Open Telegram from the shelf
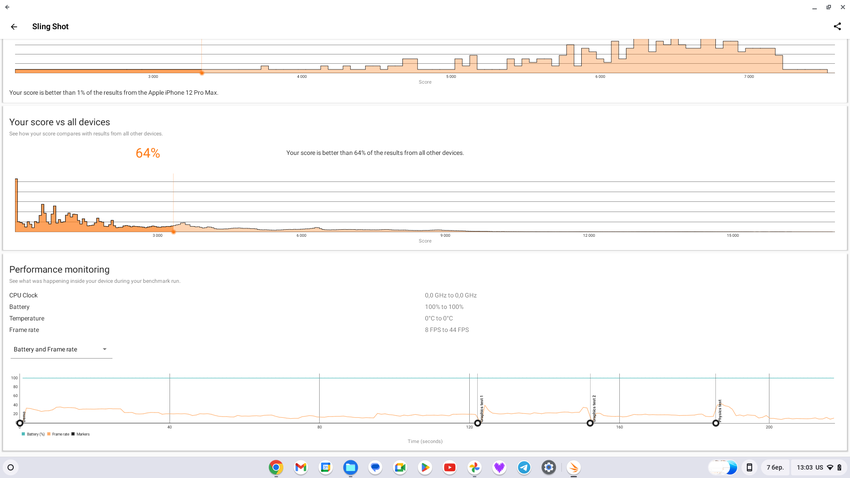 [524, 467]
